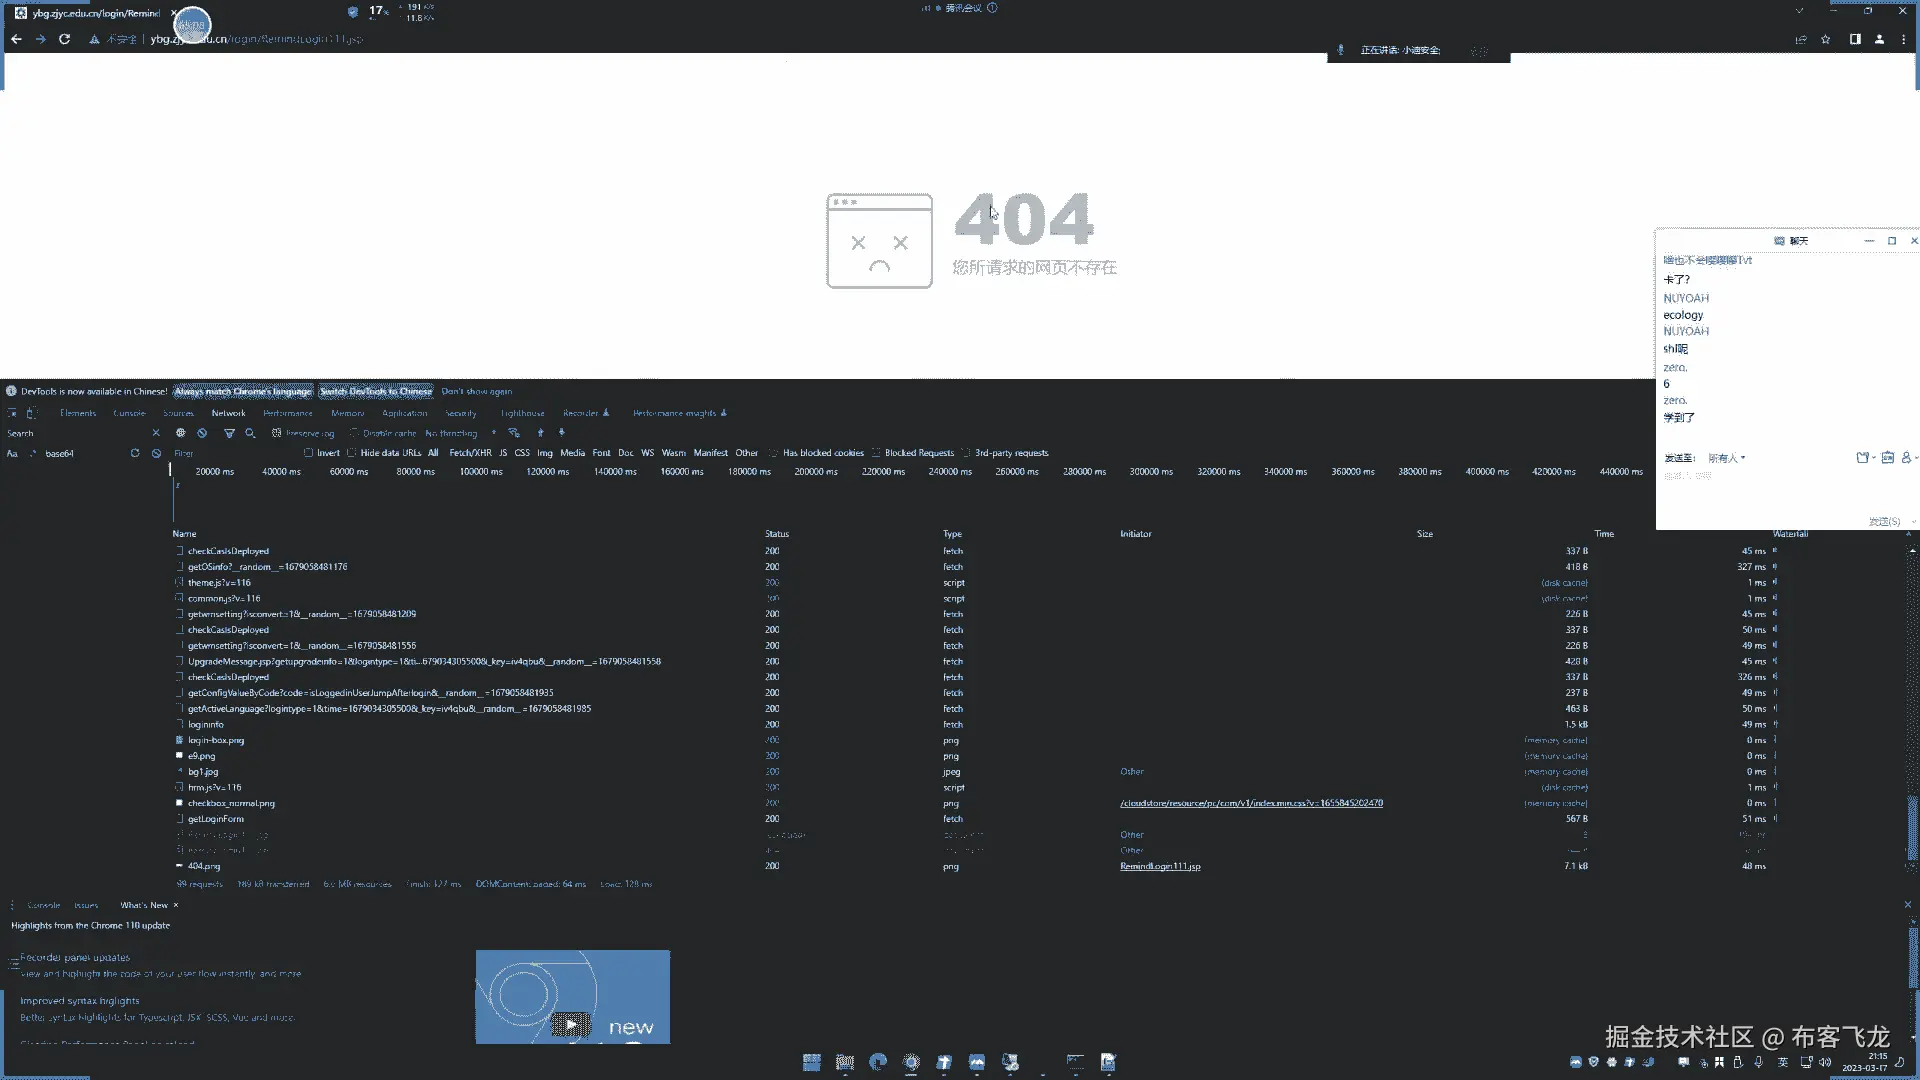Open the Application panel tab

click(404, 413)
